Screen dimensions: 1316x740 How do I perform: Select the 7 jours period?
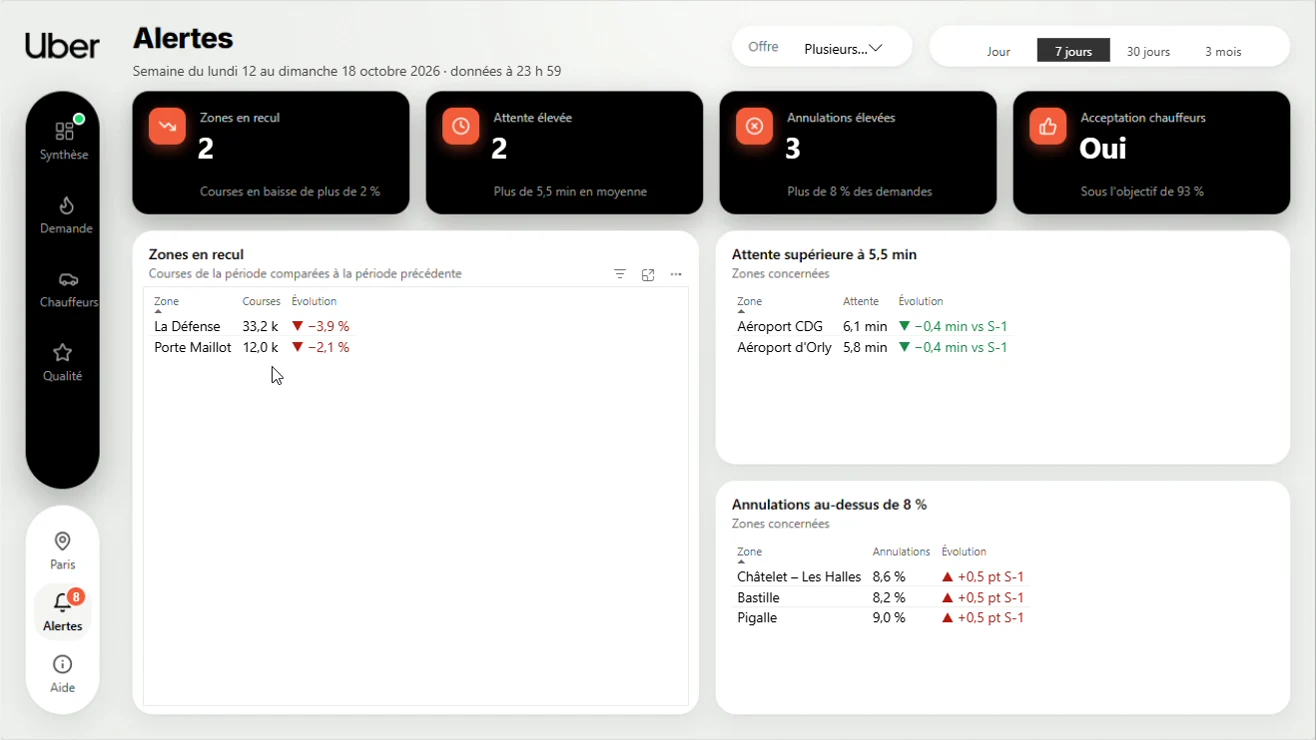coord(1073,51)
